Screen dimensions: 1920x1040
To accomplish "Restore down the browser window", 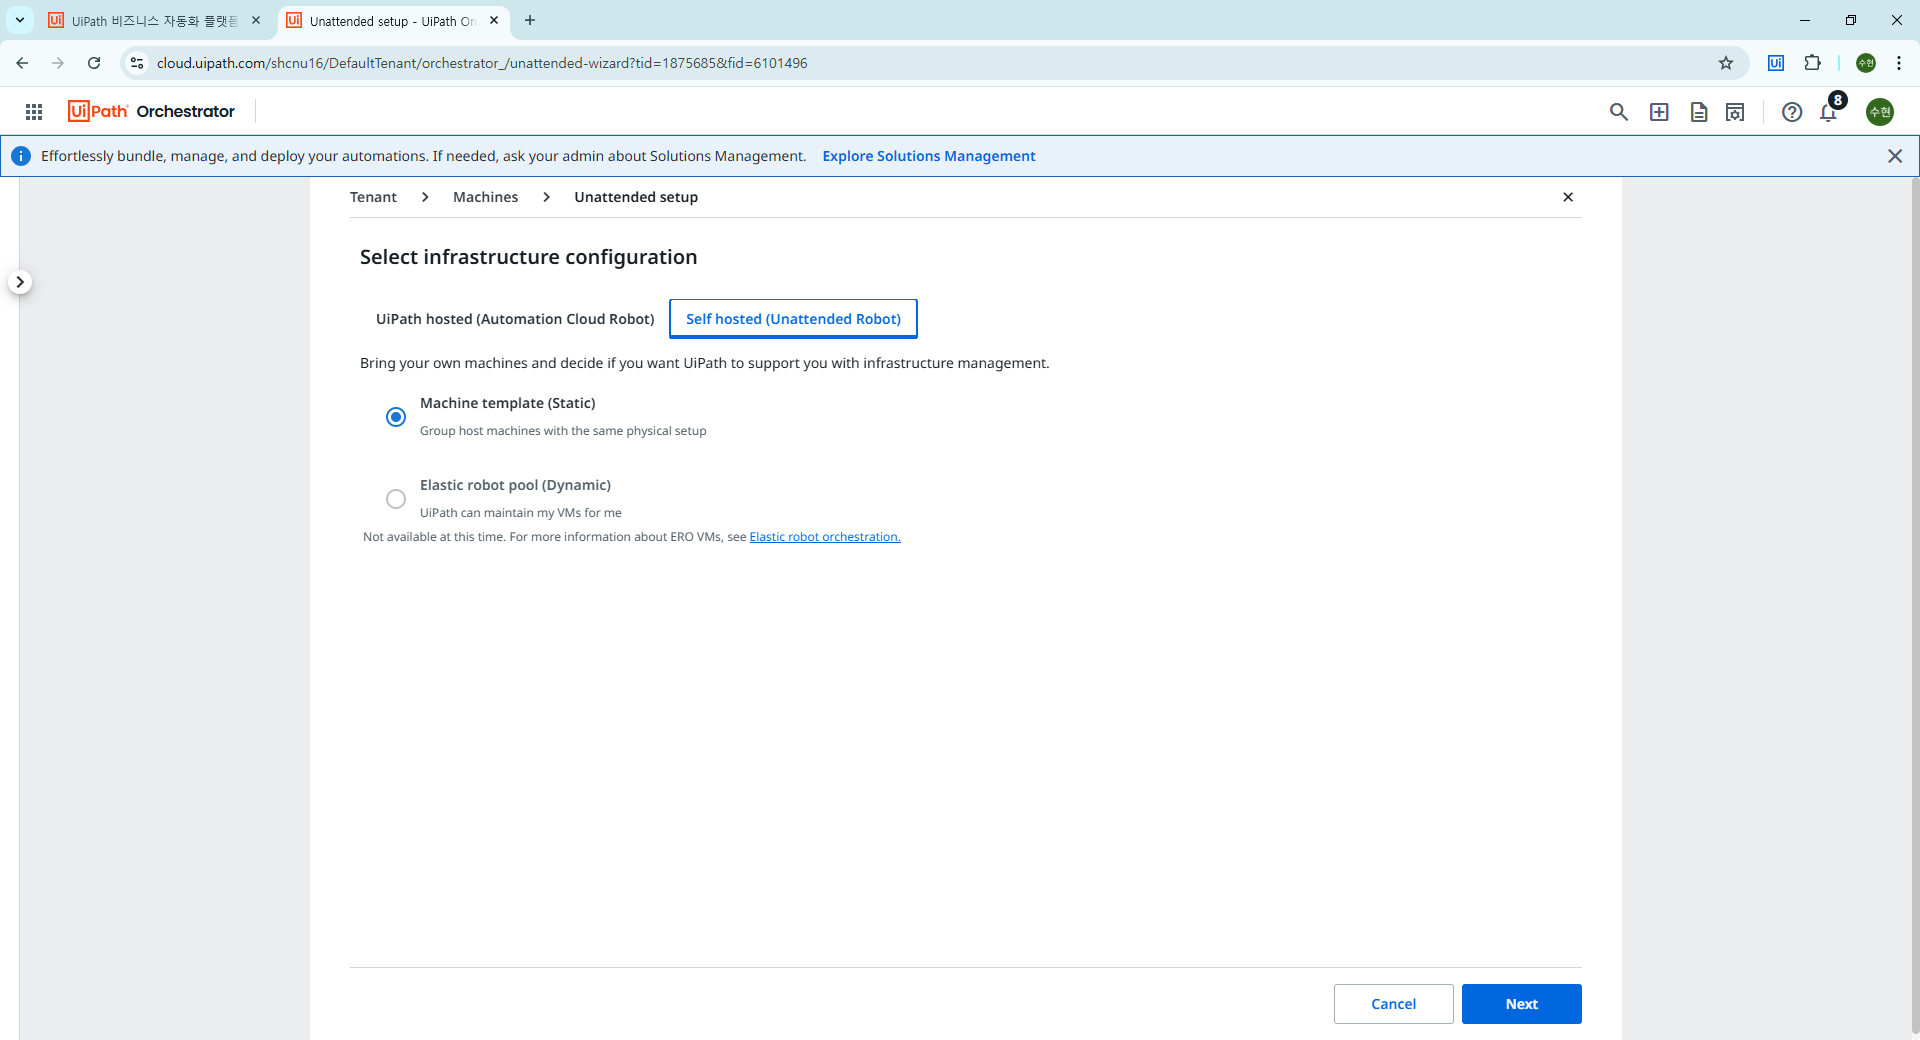I will click(x=1851, y=20).
